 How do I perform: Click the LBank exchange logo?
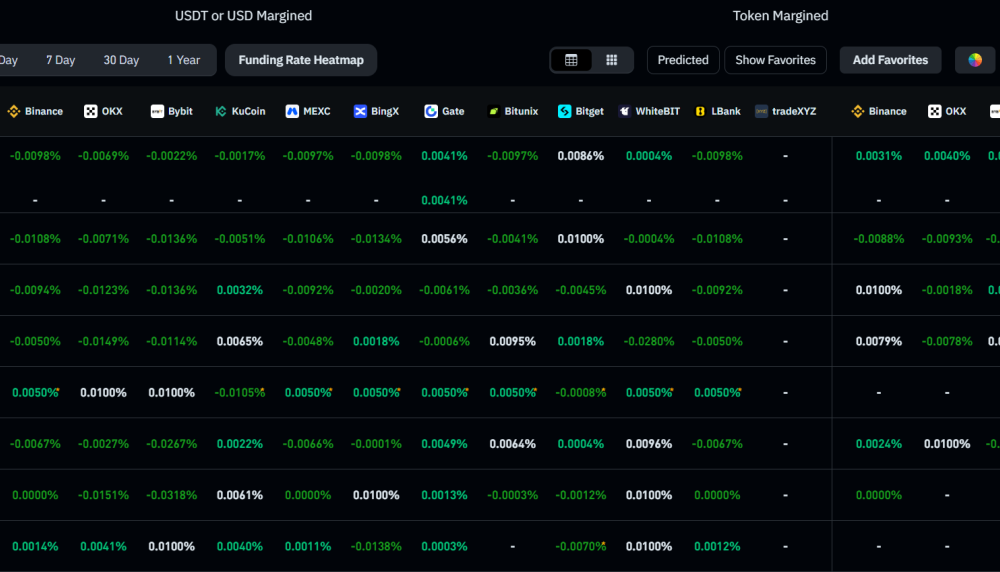click(x=701, y=111)
